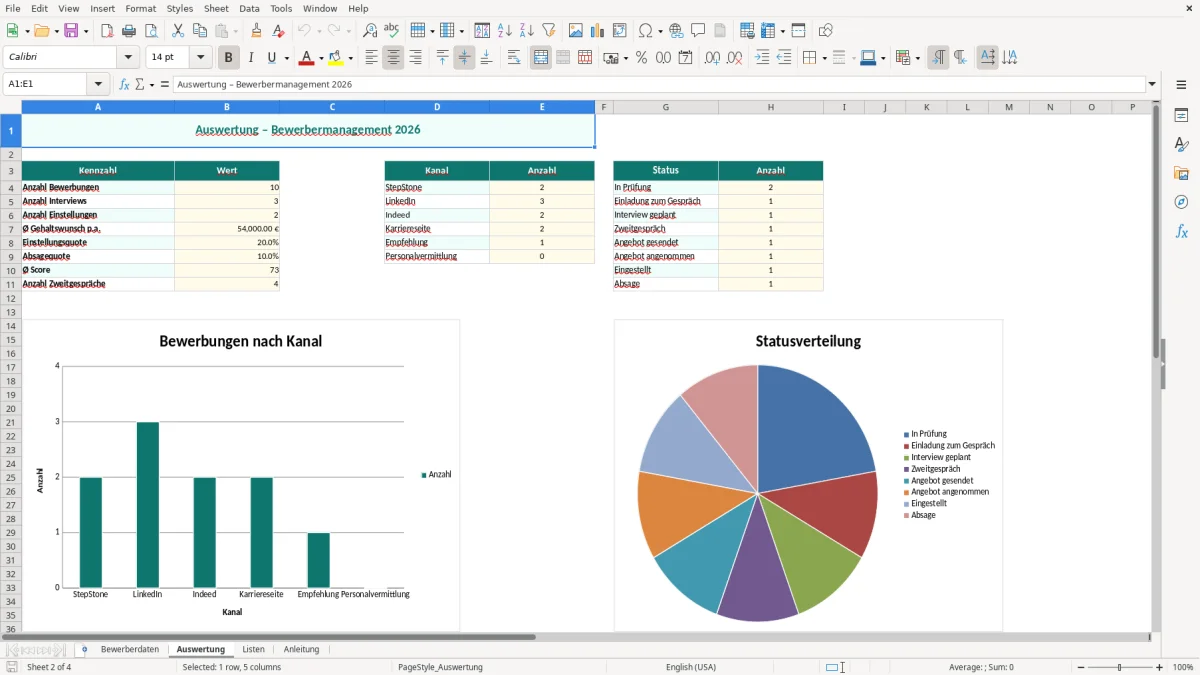The height and width of the screenshot is (675, 1200).
Task: Open the Data menu
Action: point(249,8)
